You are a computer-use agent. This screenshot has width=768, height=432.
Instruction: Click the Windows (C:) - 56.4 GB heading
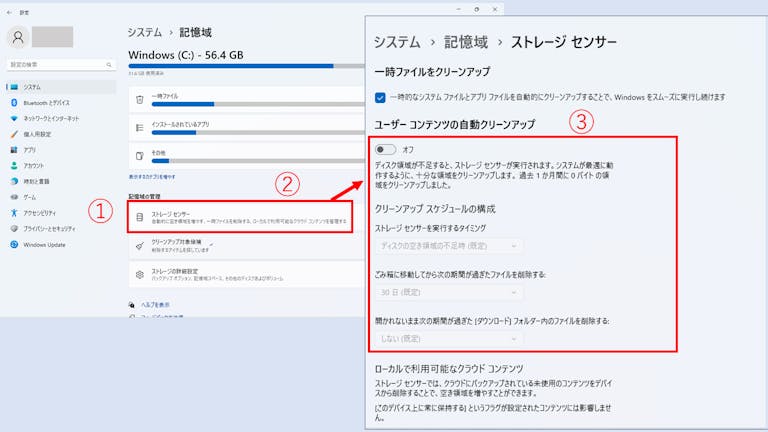186,55
